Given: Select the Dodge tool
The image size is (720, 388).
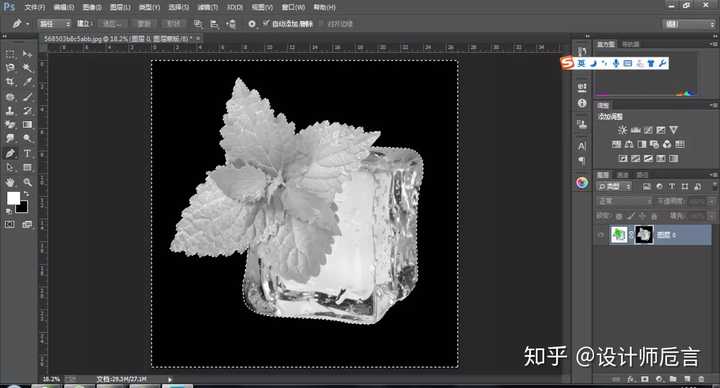Looking at the screenshot, I should (x=28, y=139).
